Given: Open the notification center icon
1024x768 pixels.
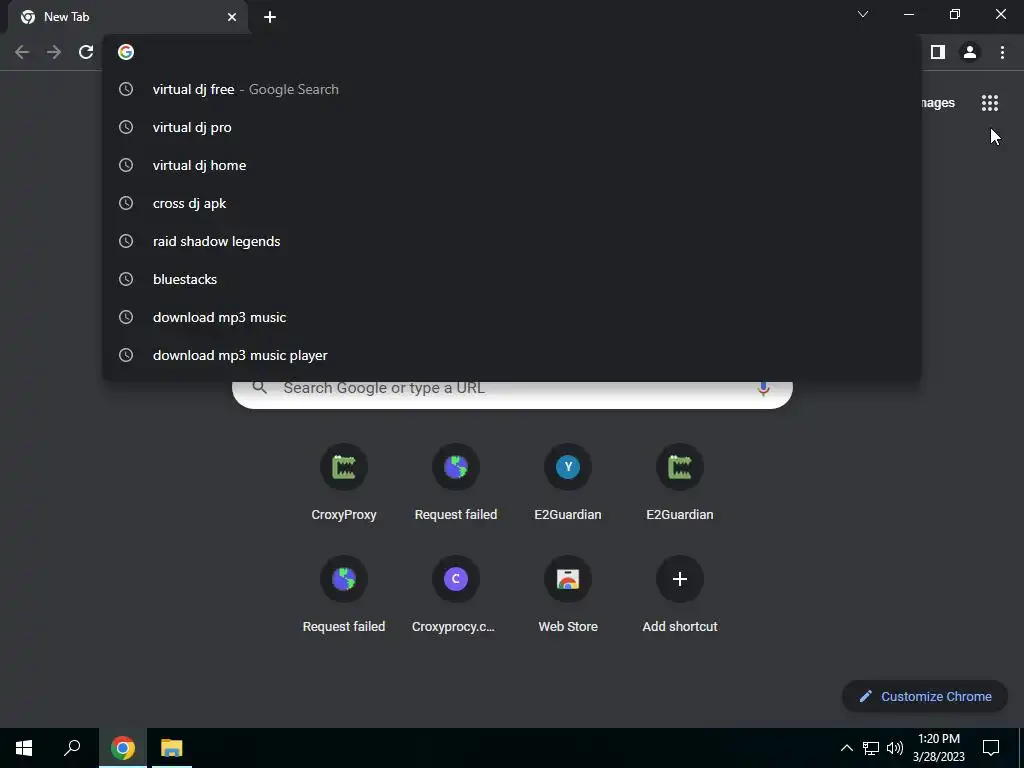Looking at the screenshot, I should (x=991, y=748).
